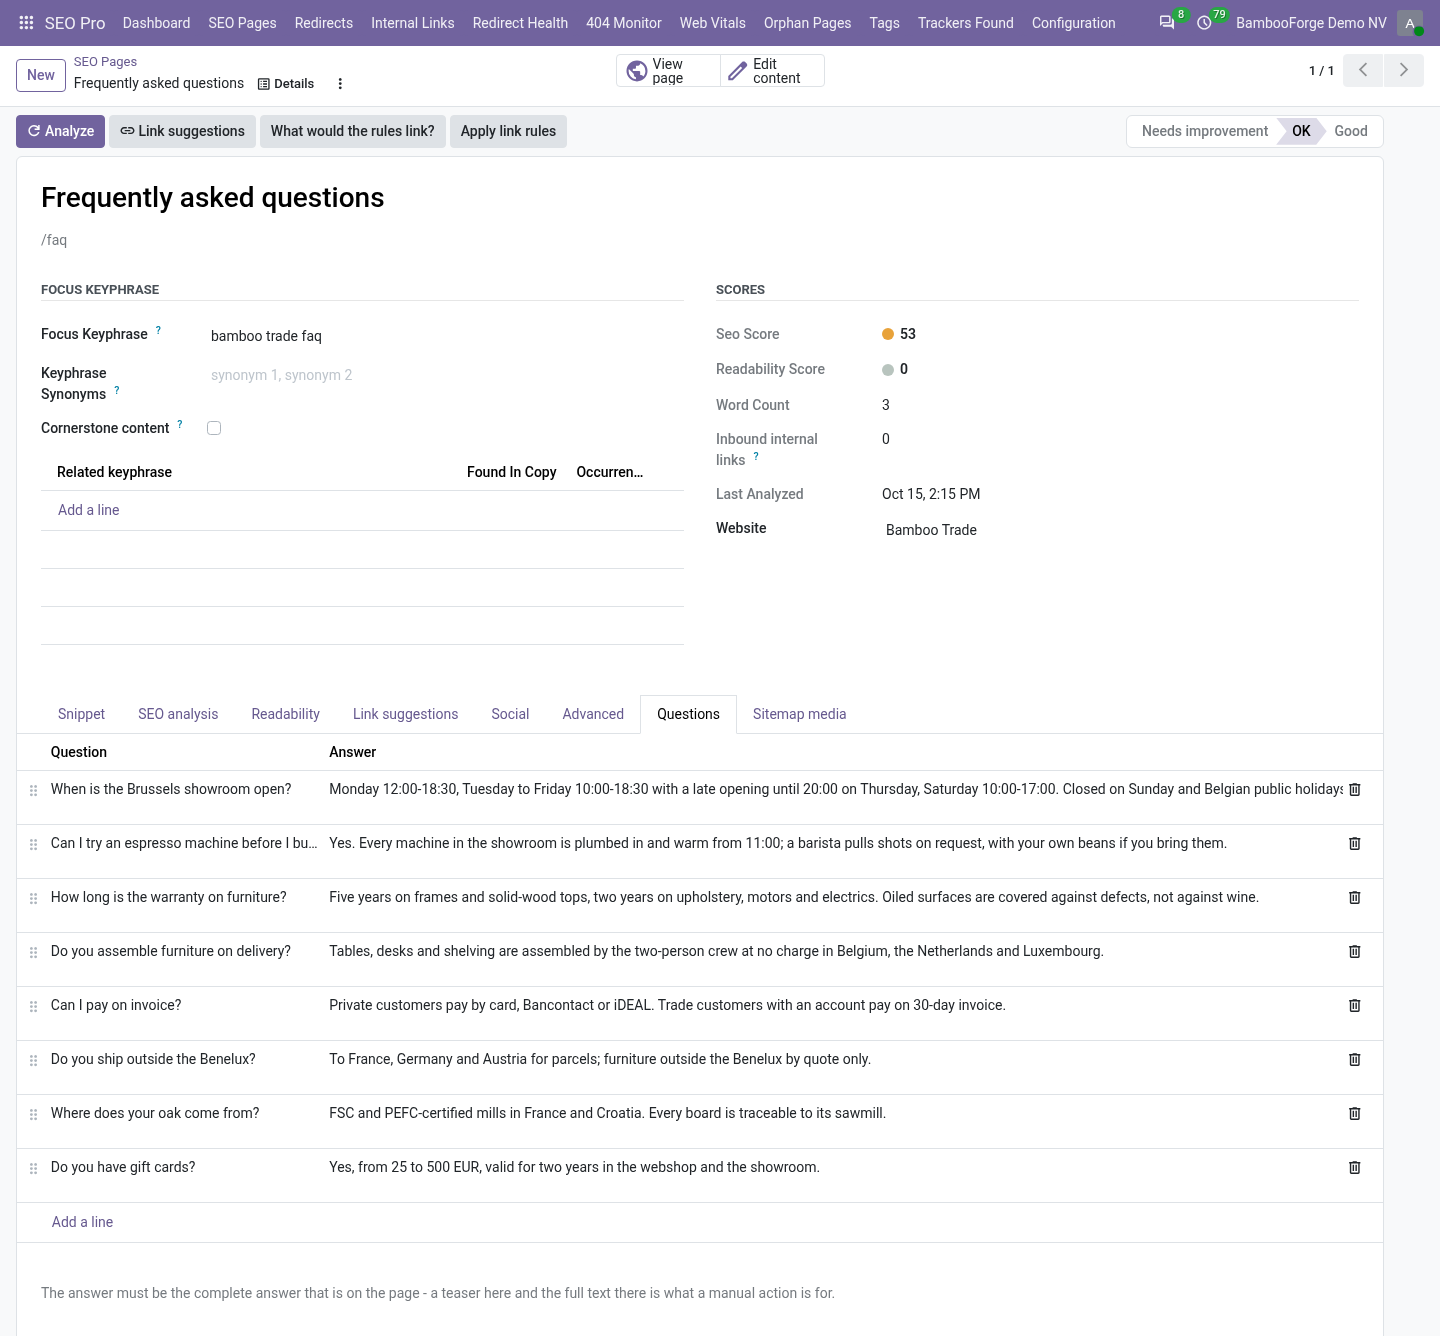Viewport: 1440px width, 1336px height.
Task: Delete the gift cards question row
Action: click(1355, 1167)
